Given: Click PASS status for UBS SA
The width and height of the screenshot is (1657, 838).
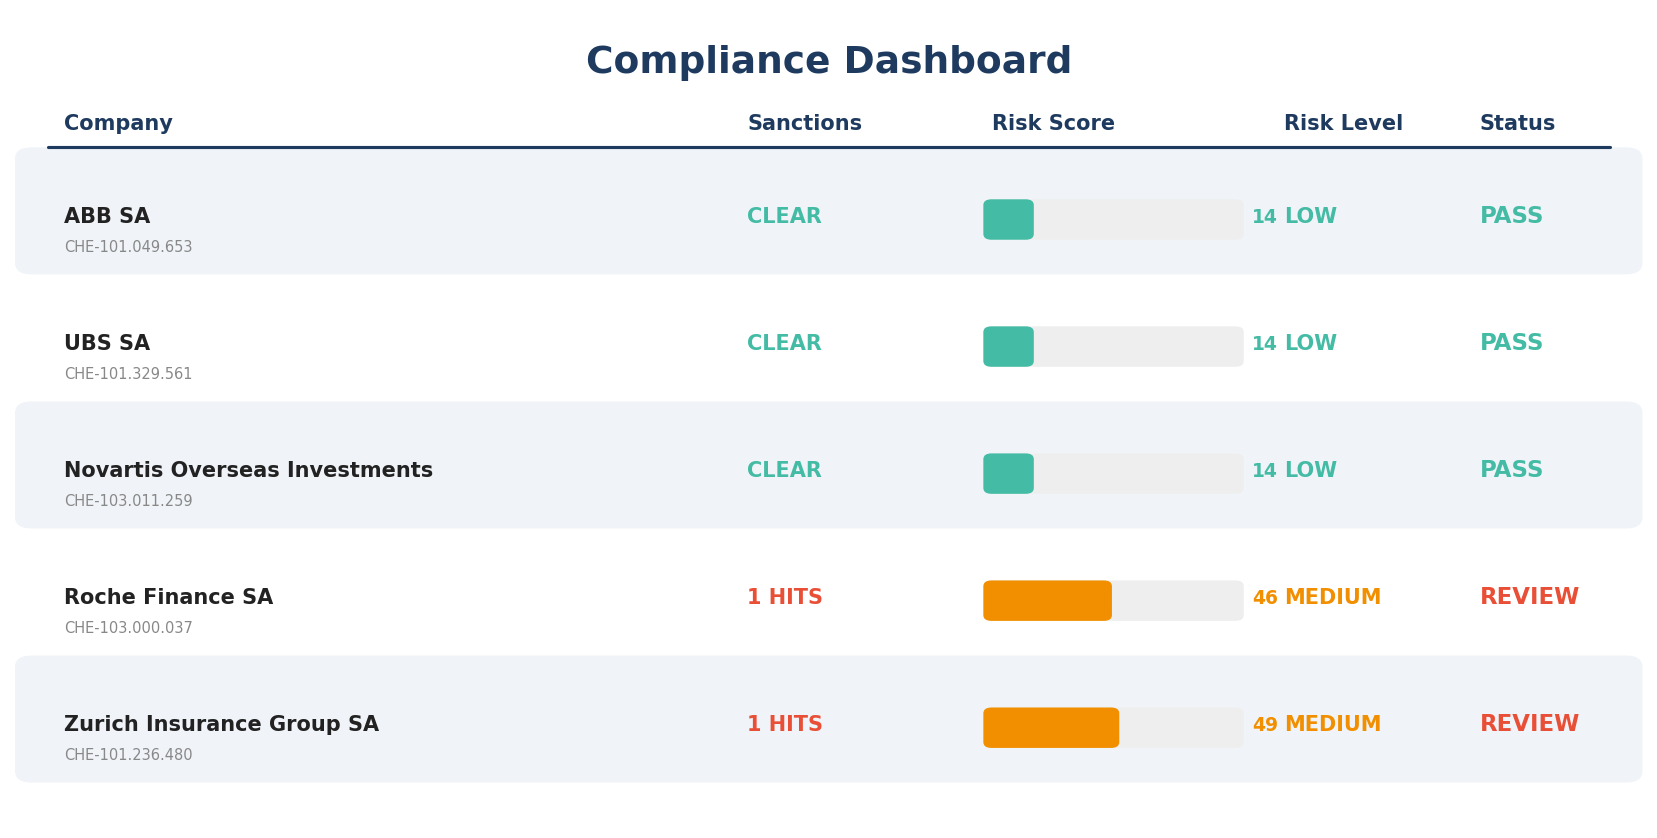Looking at the screenshot, I should click(1511, 343).
